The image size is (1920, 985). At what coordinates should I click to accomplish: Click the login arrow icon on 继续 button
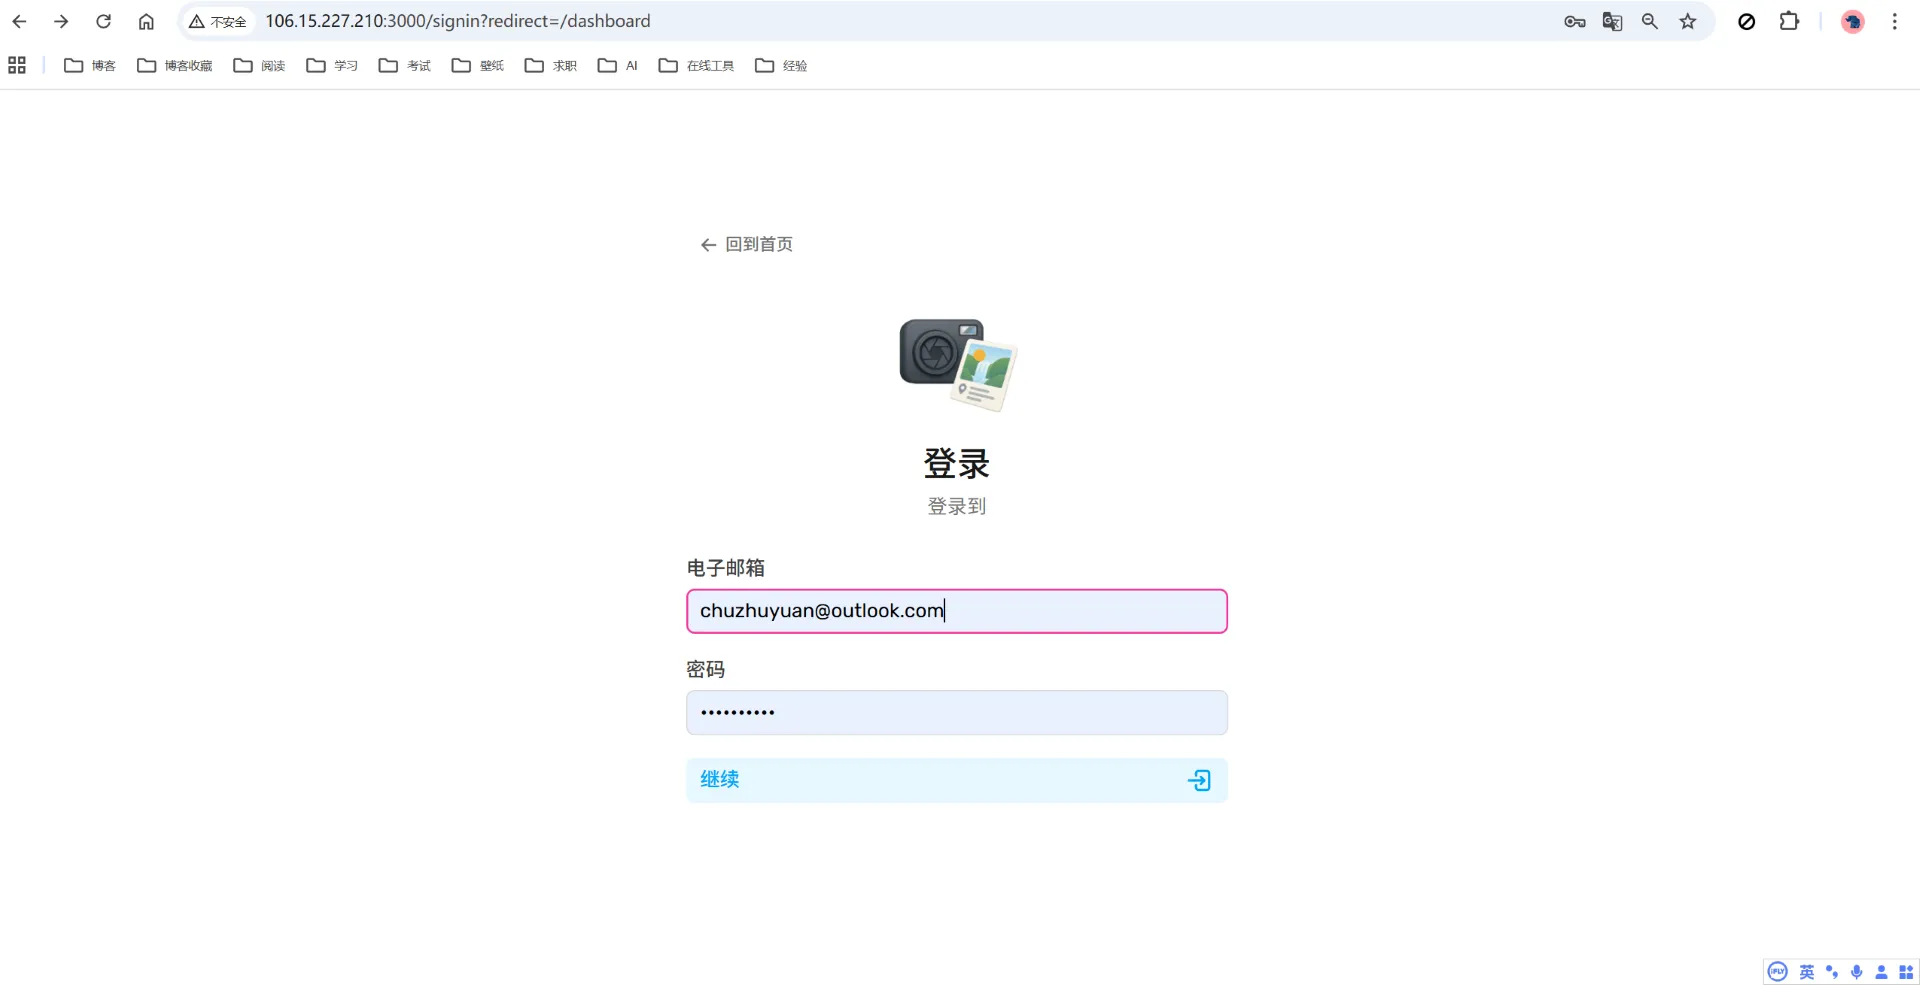(x=1199, y=780)
